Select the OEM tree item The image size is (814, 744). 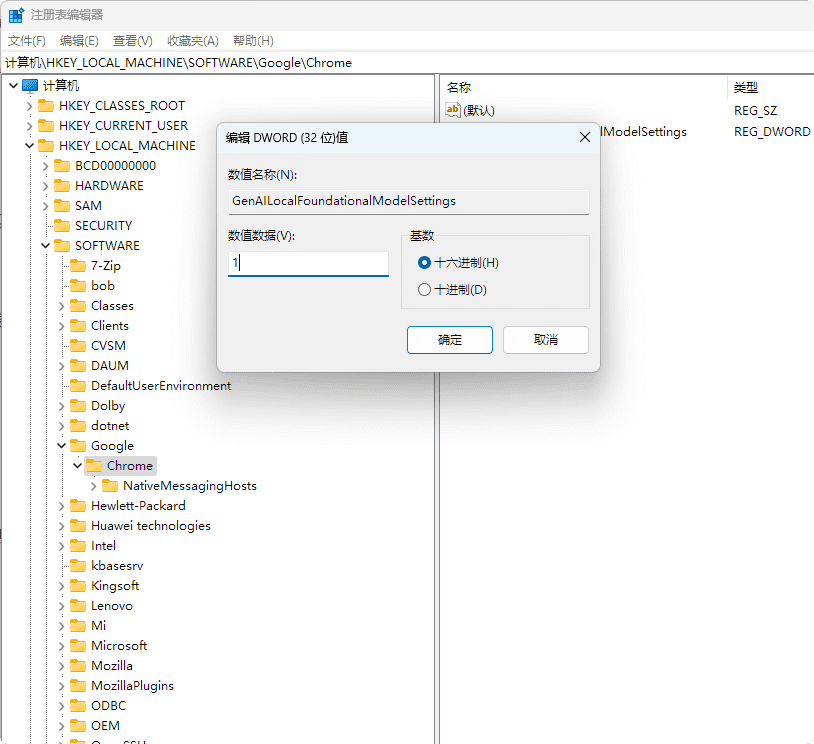105,726
